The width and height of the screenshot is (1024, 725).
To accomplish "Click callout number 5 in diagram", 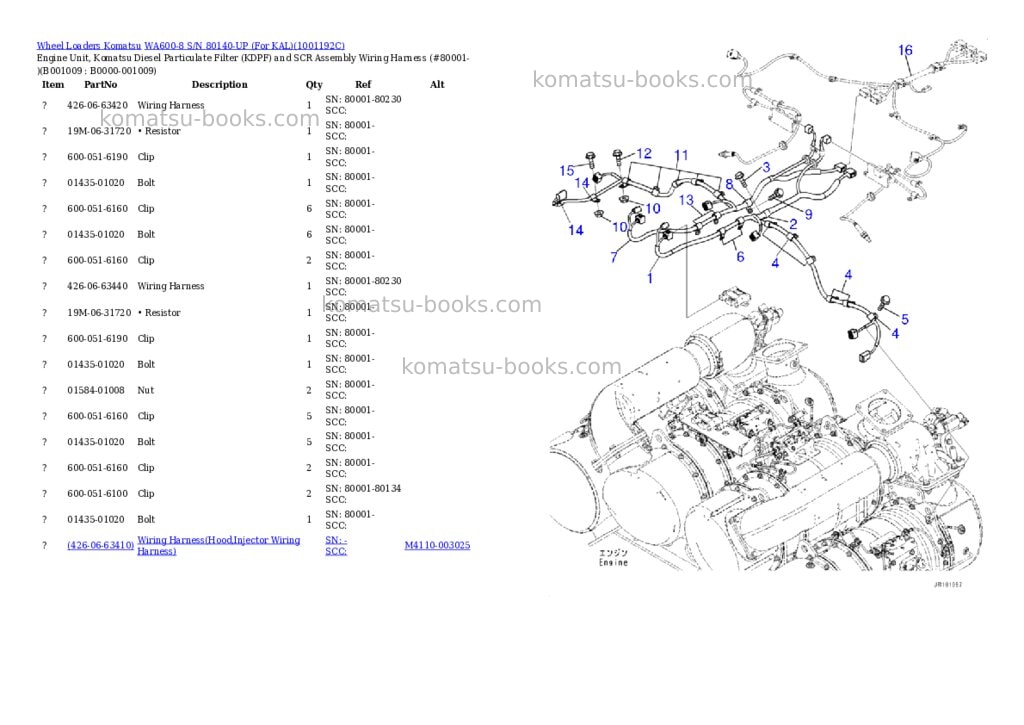I will pos(905,319).
